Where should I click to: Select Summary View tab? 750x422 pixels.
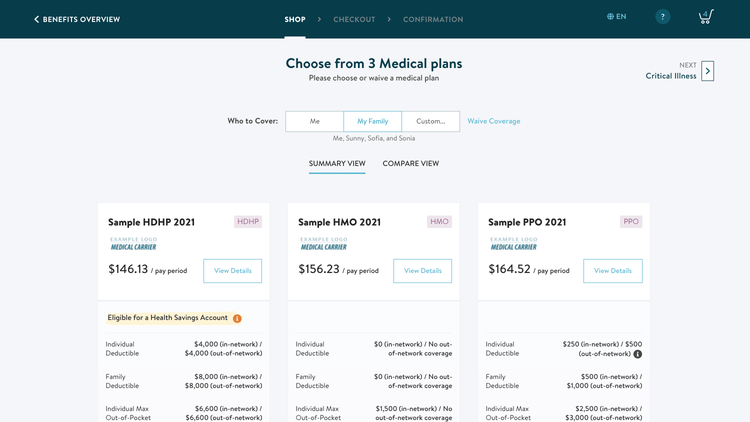[x=337, y=164]
